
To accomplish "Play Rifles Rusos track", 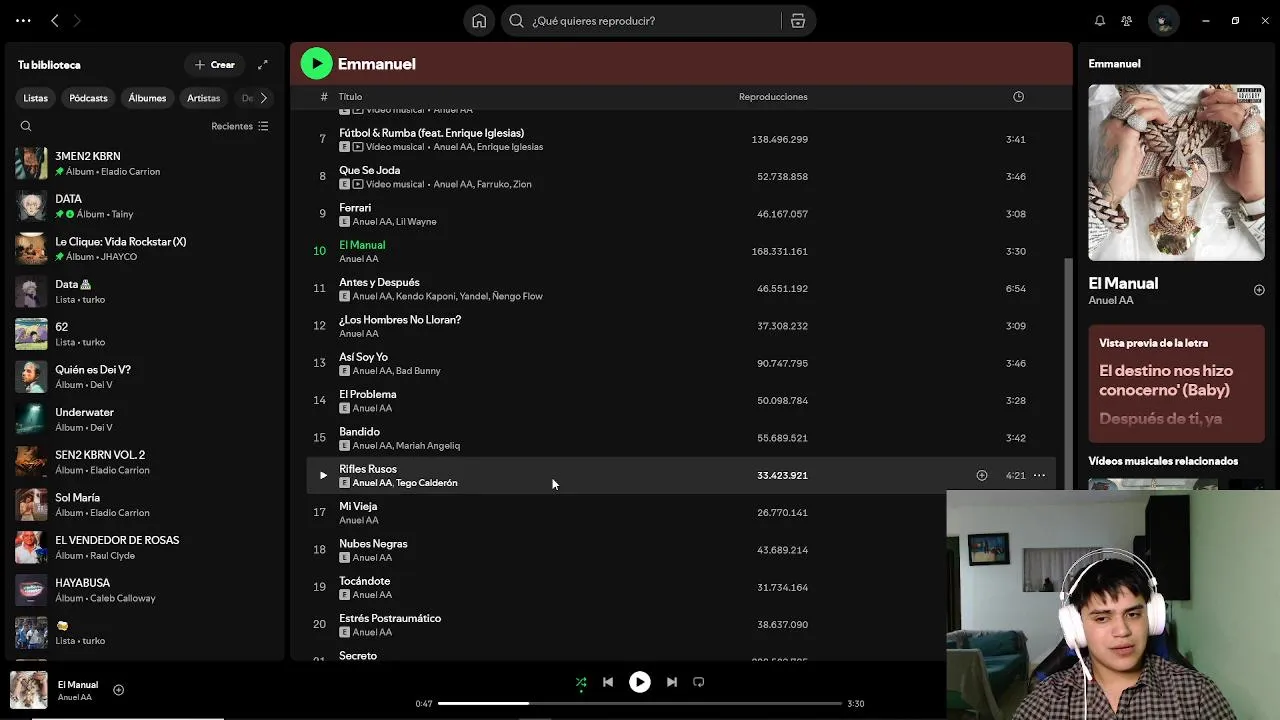I will [322, 475].
